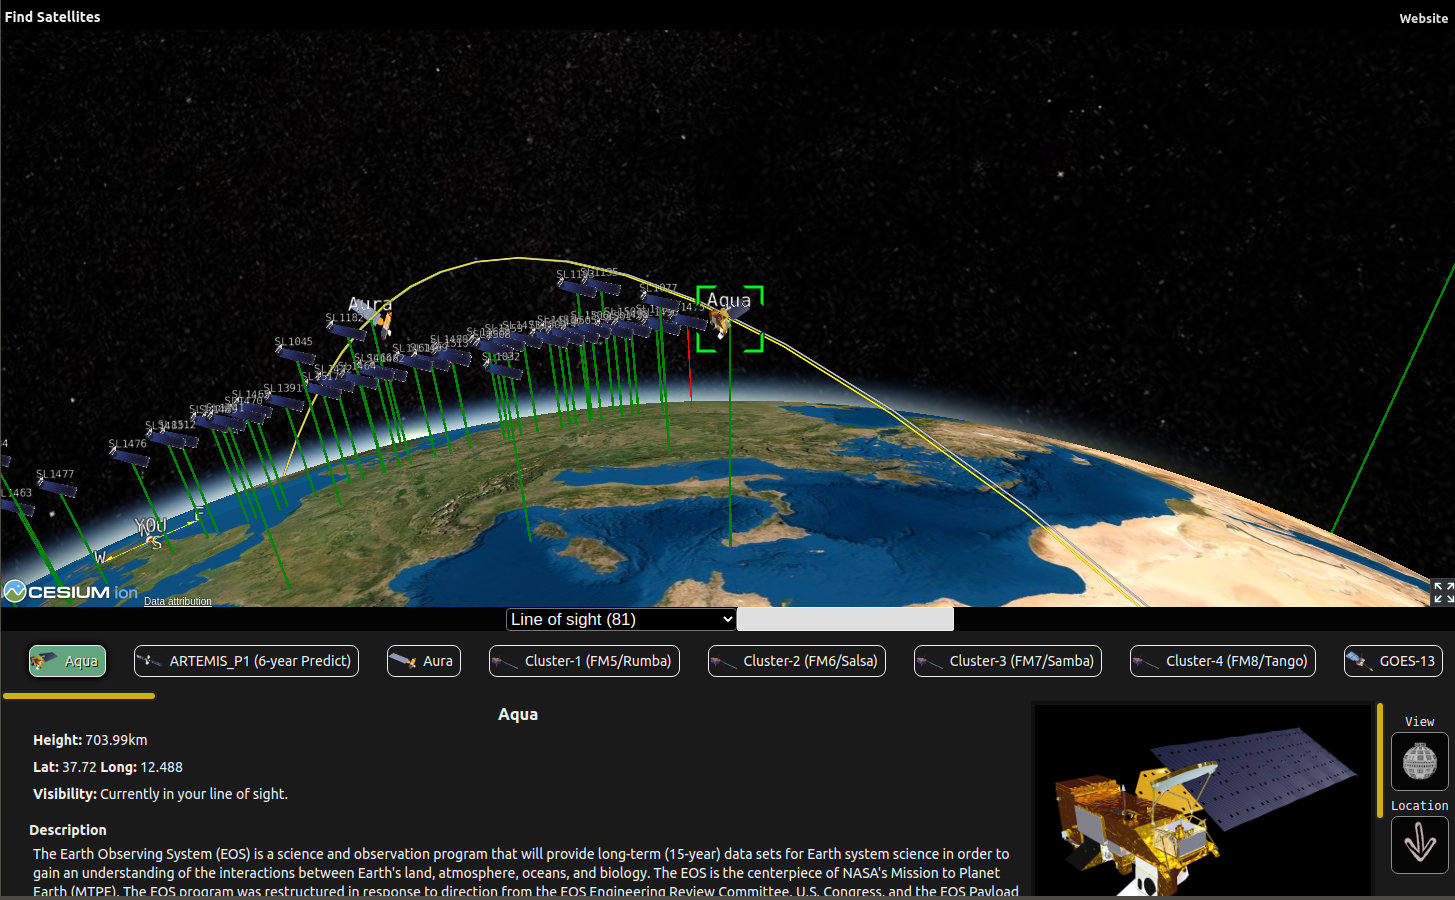Choose Cluster-2 (FM6/Salsa) satellite
Viewport: 1455px width, 900px height.
797,661
